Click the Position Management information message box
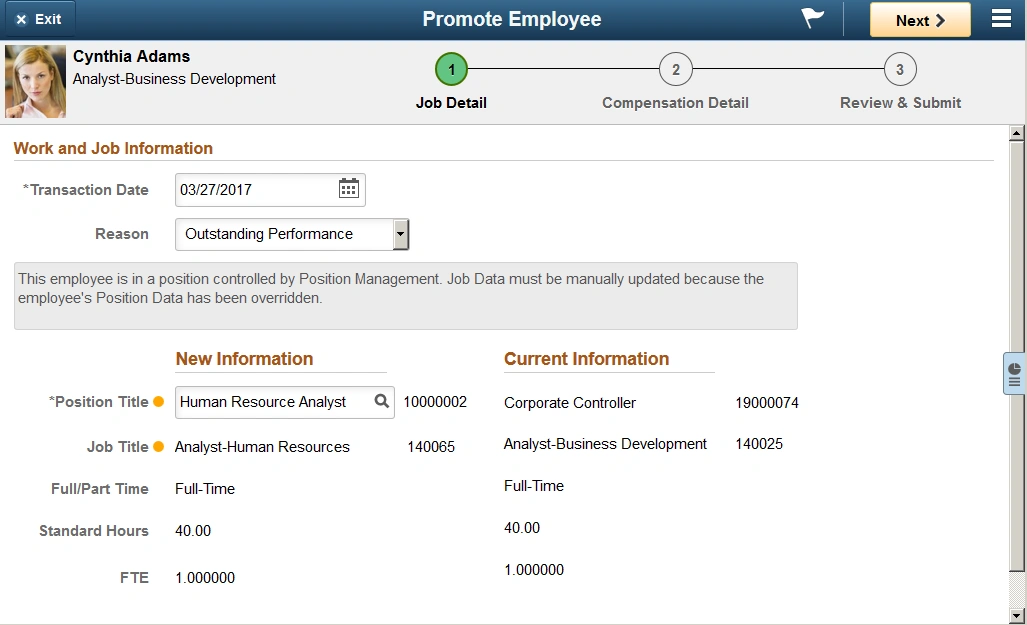This screenshot has height=625, width=1027. coord(405,296)
